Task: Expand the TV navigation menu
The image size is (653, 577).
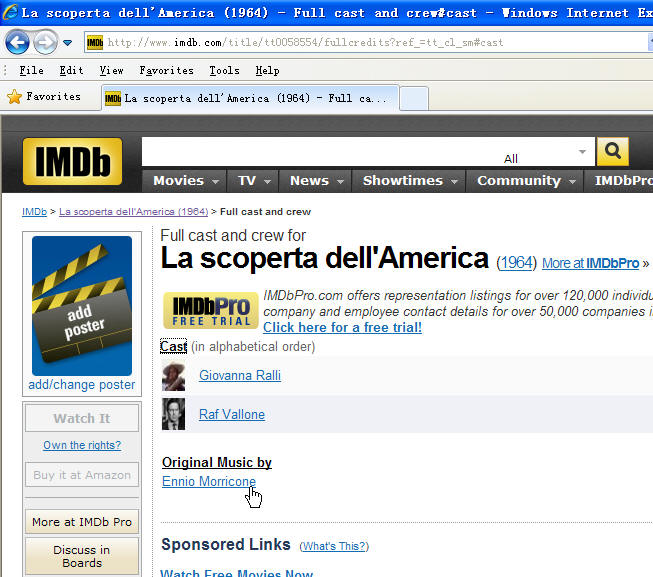Action: pyautogui.click(x=254, y=181)
